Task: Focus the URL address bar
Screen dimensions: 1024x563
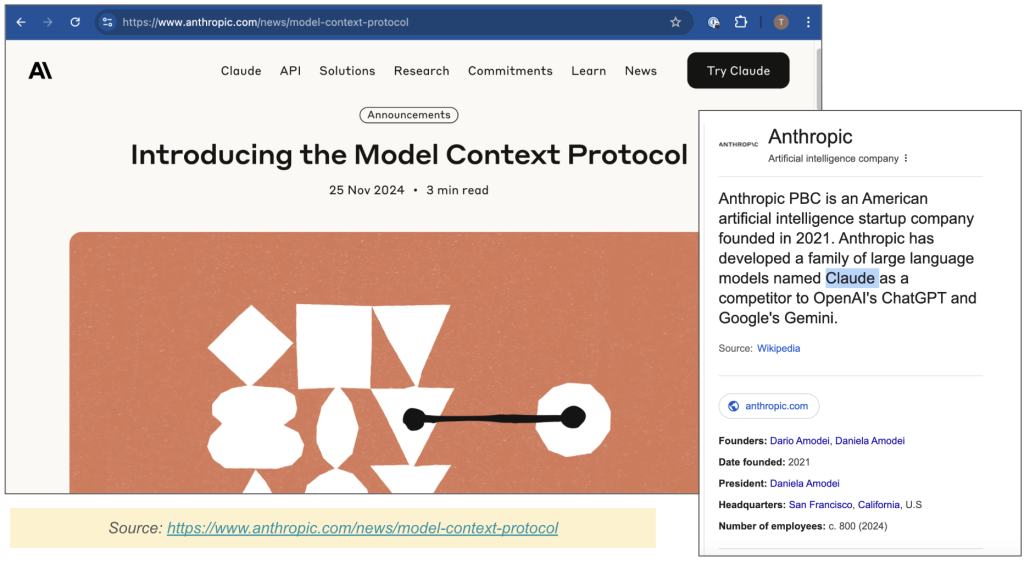Action: tap(392, 22)
